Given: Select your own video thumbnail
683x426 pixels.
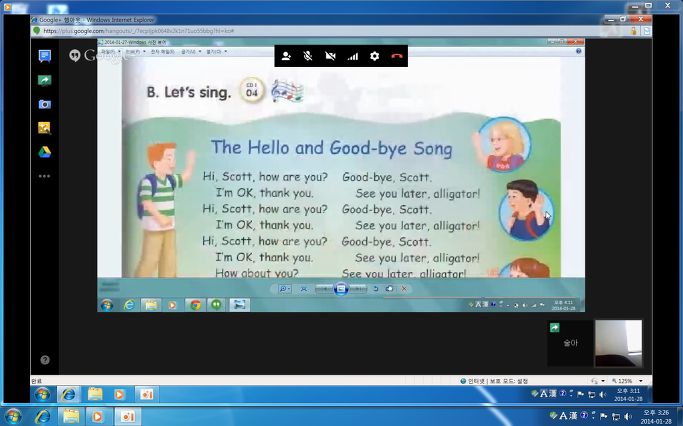Looking at the screenshot, I should [x=619, y=343].
